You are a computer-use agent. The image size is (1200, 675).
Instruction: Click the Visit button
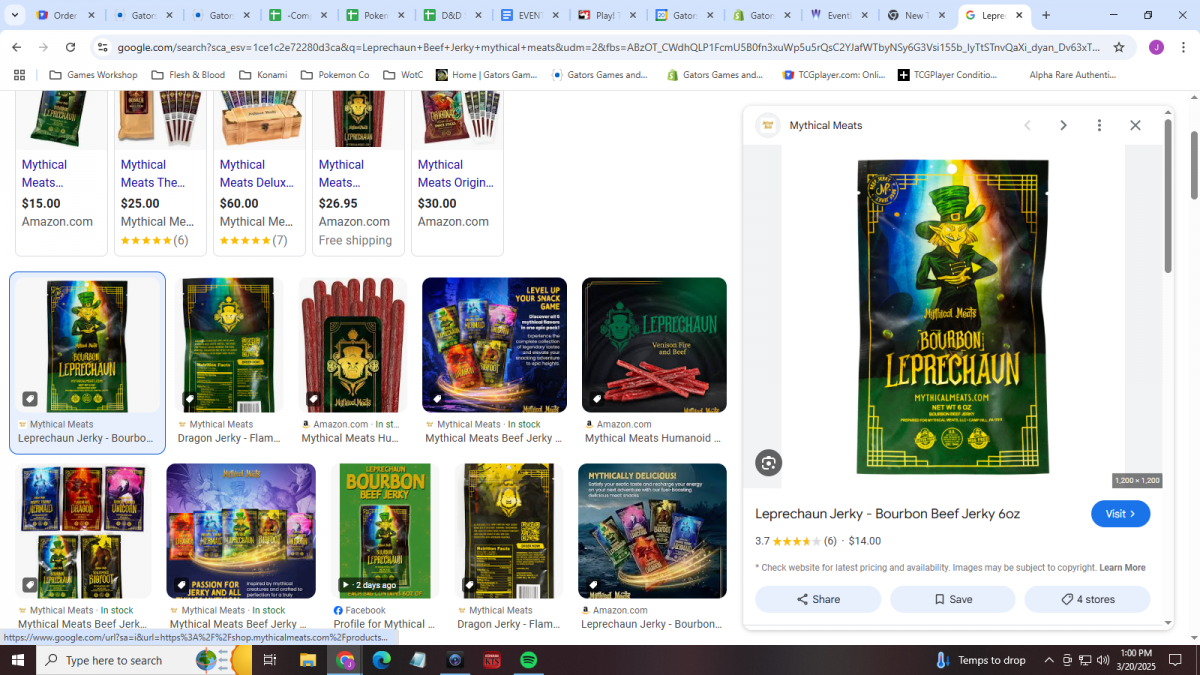tap(1120, 514)
